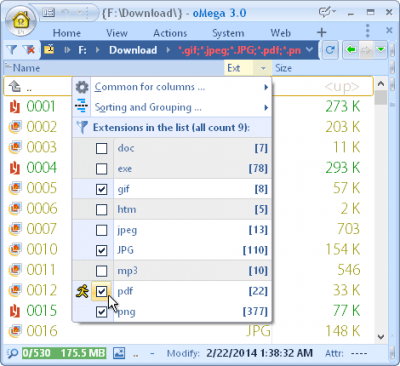Click the picture preview icon in the status bar
Screen dimensions: 400x366
tap(119, 353)
